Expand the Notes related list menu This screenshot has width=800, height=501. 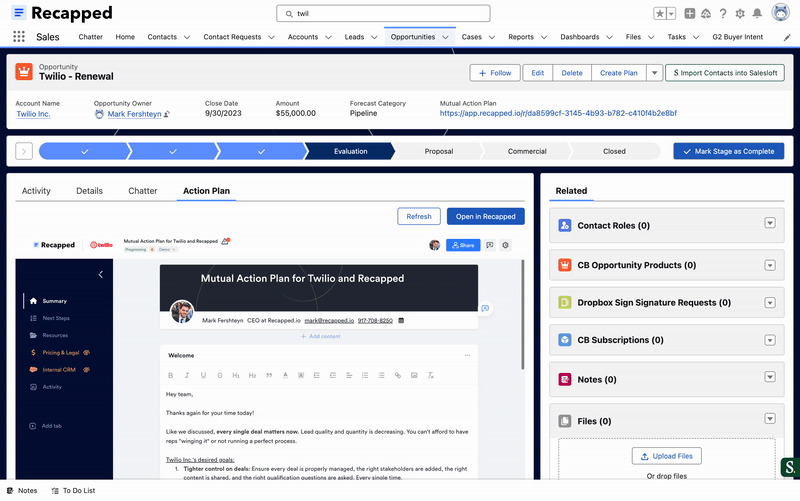tap(770, 377)
